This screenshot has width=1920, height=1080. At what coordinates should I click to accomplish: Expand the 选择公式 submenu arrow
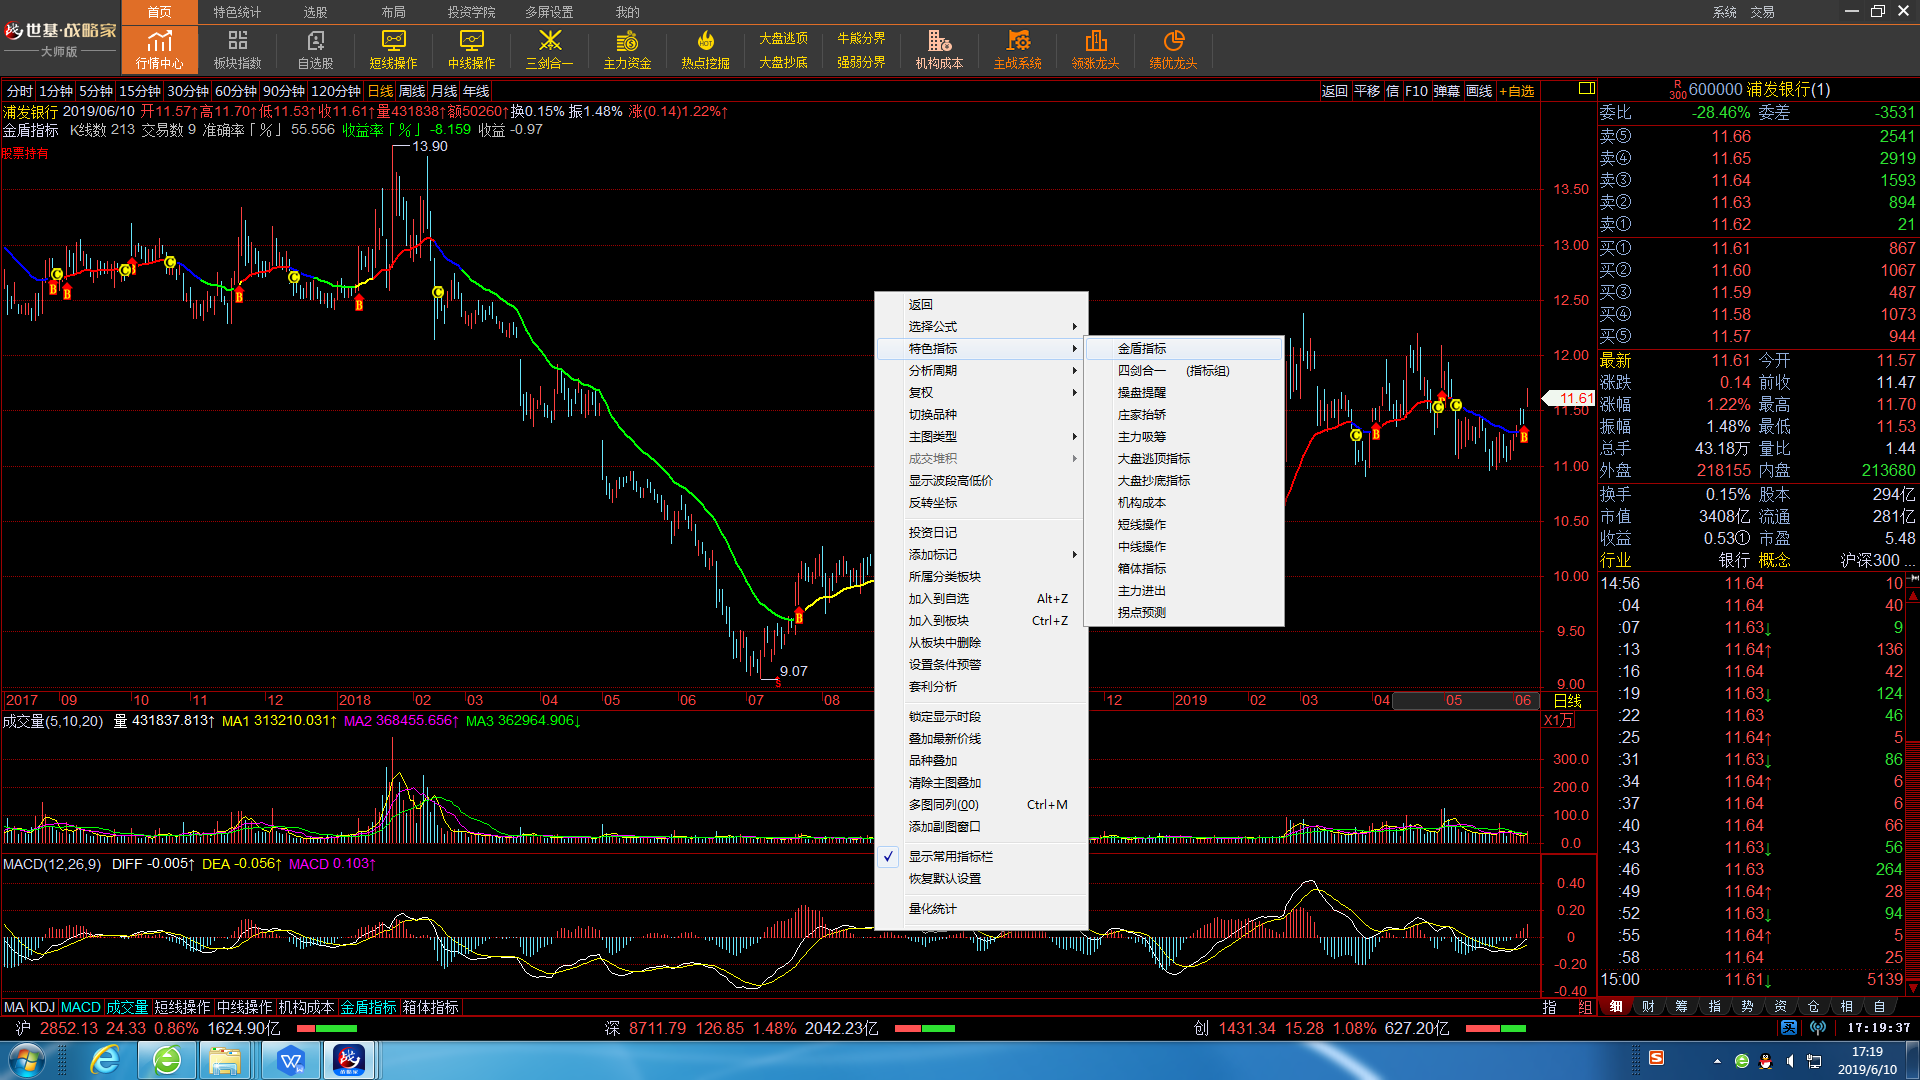[x=1075, y=327]
